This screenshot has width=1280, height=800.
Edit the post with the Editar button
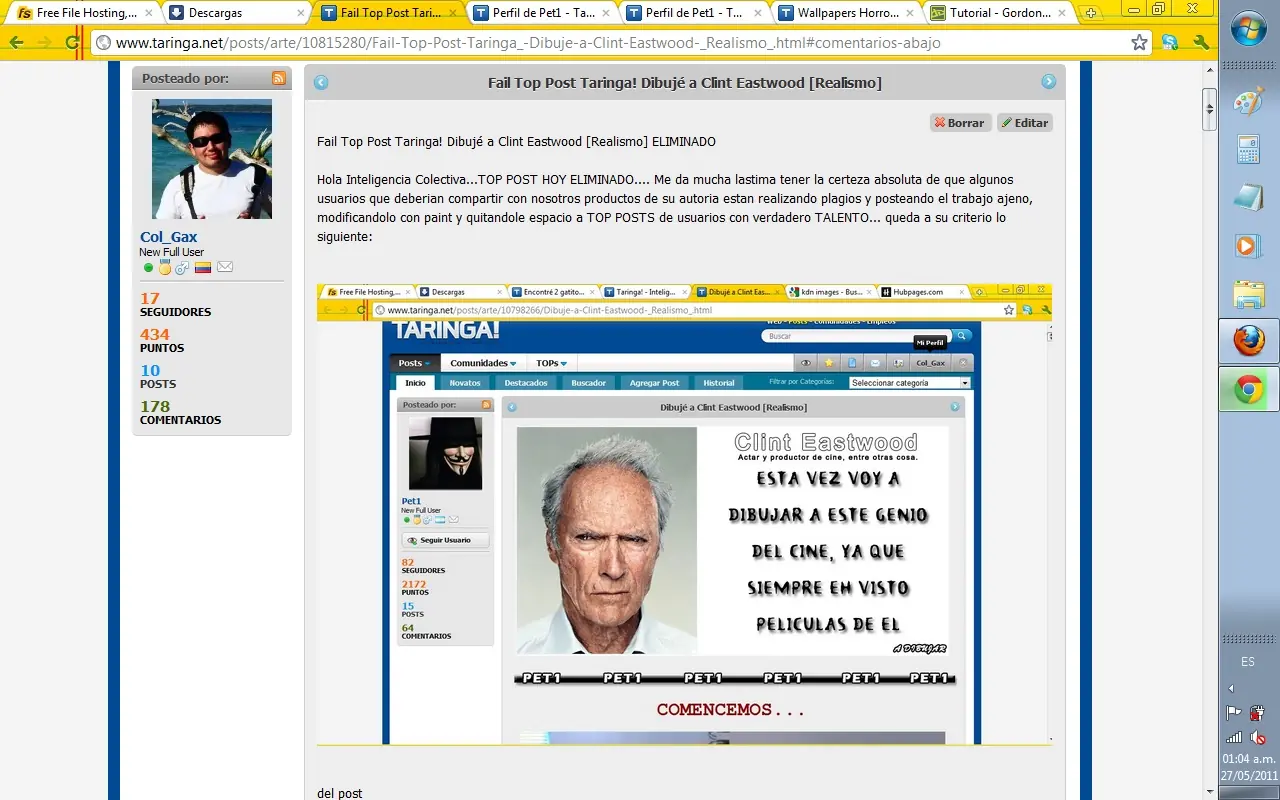[x=1025, y=122]
